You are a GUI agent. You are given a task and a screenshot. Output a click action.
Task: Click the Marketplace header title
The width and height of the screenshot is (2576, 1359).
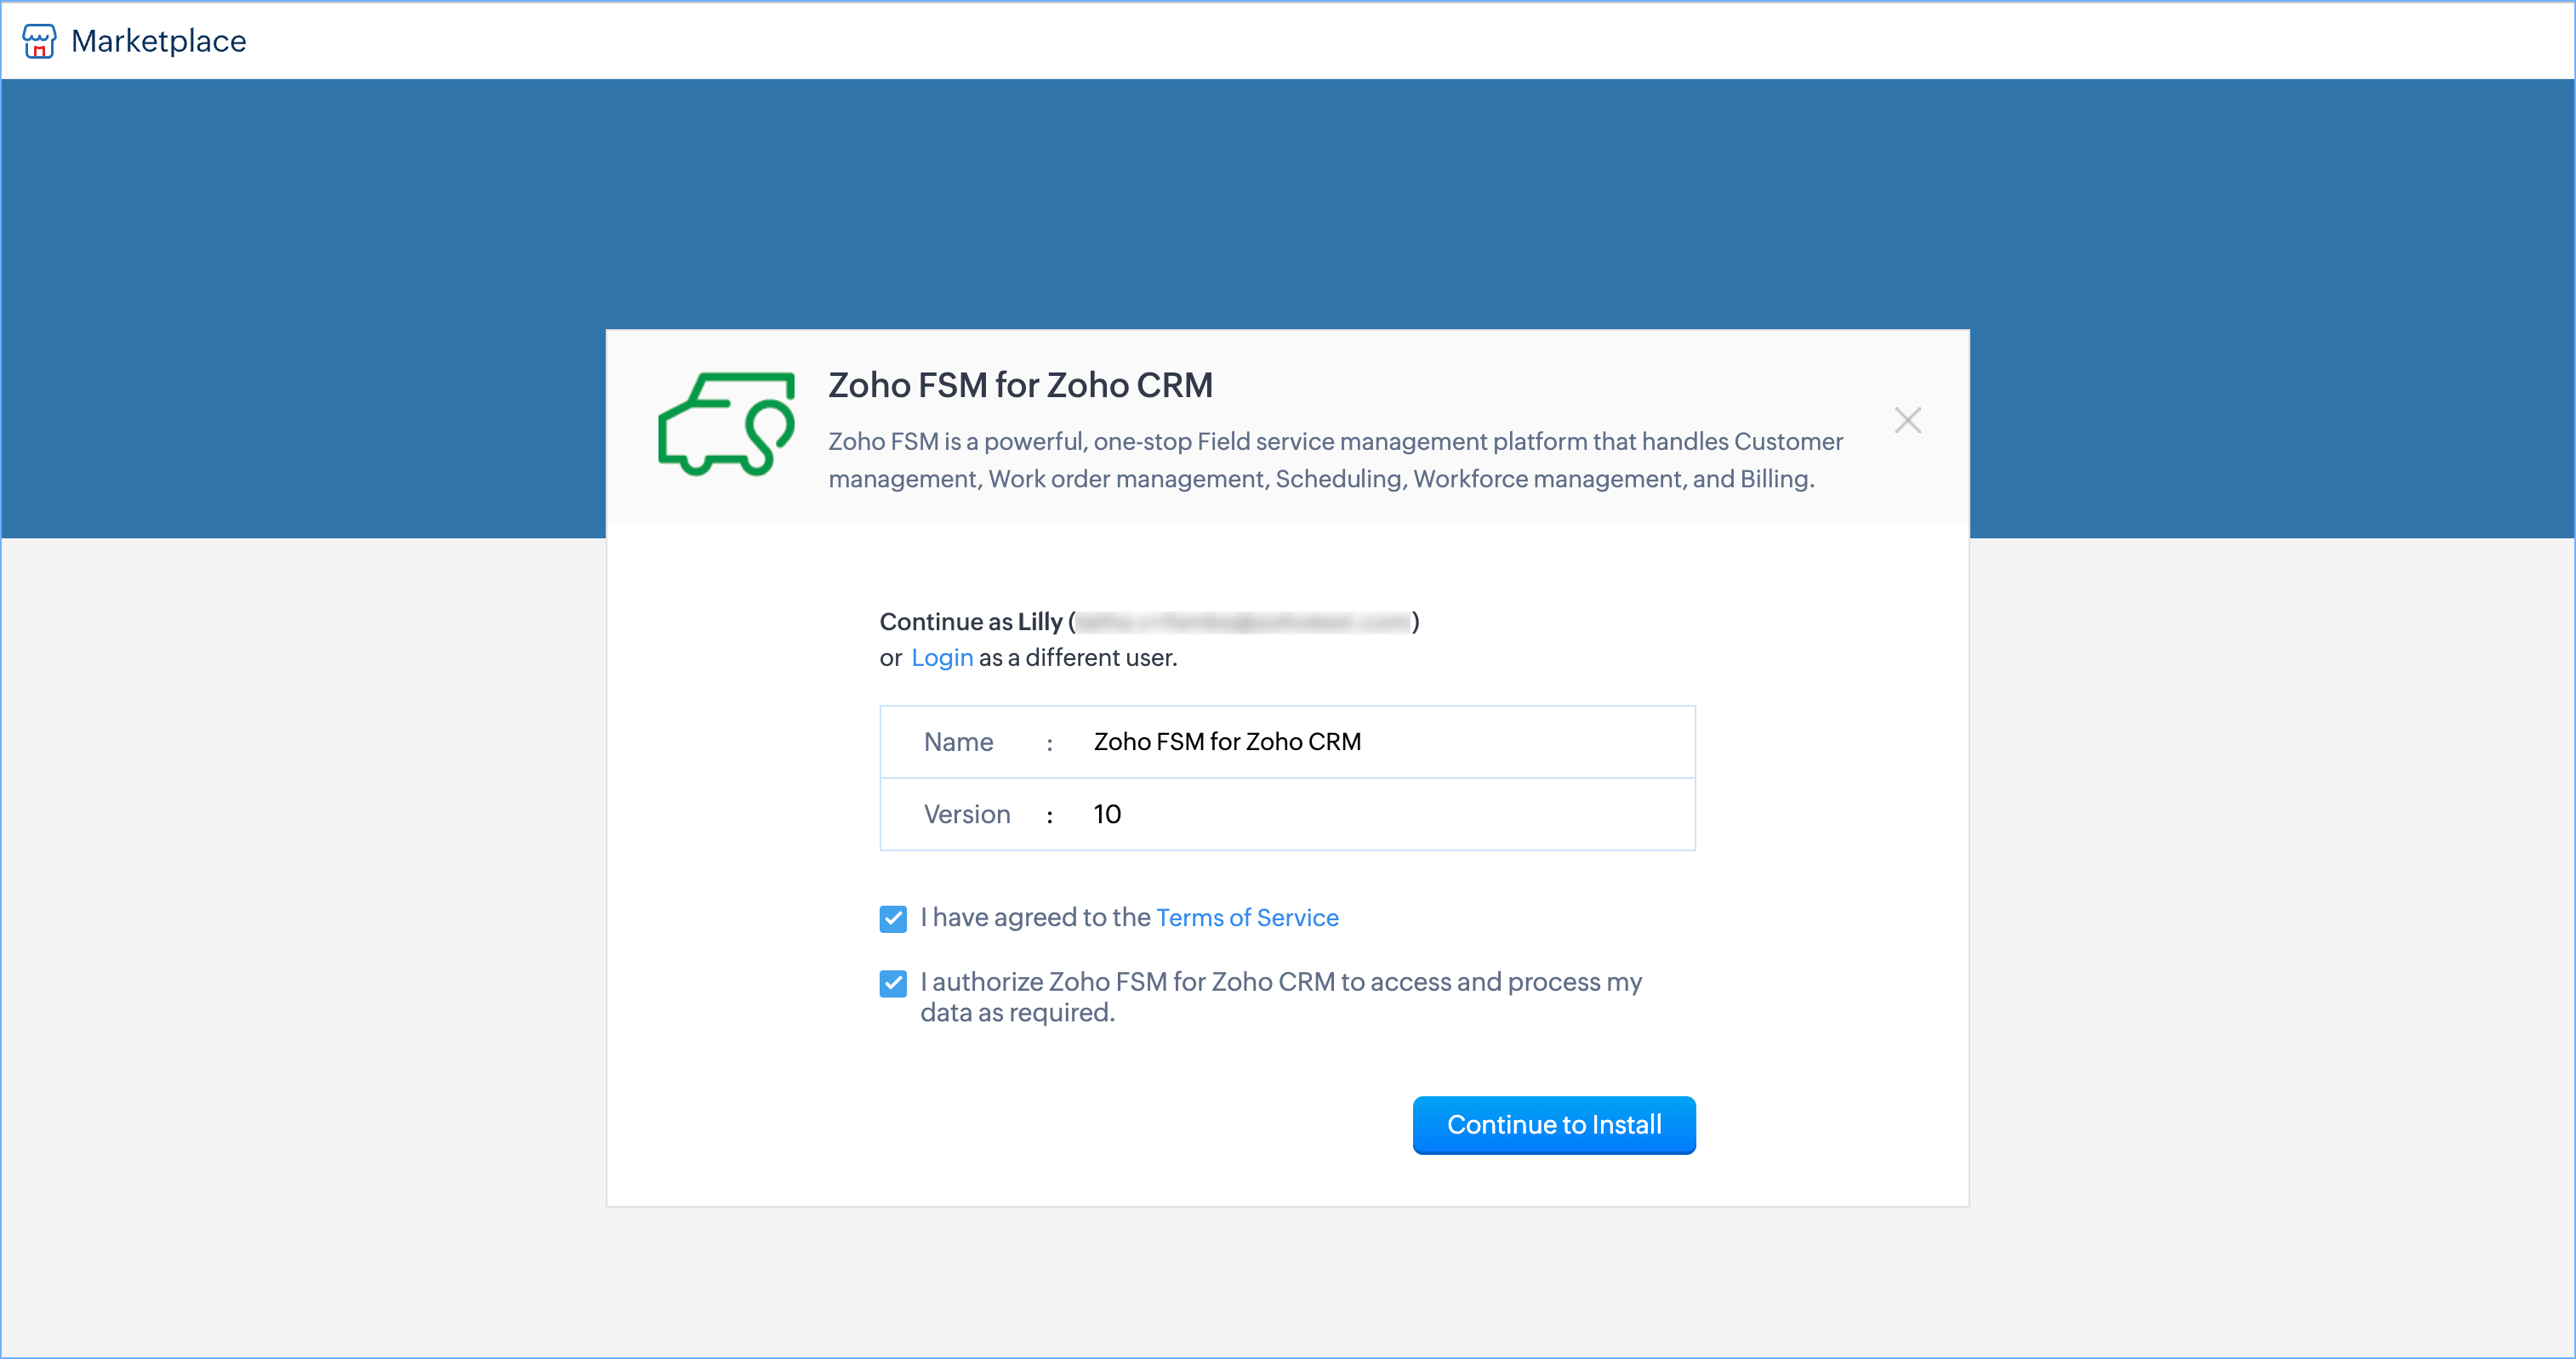158,41
